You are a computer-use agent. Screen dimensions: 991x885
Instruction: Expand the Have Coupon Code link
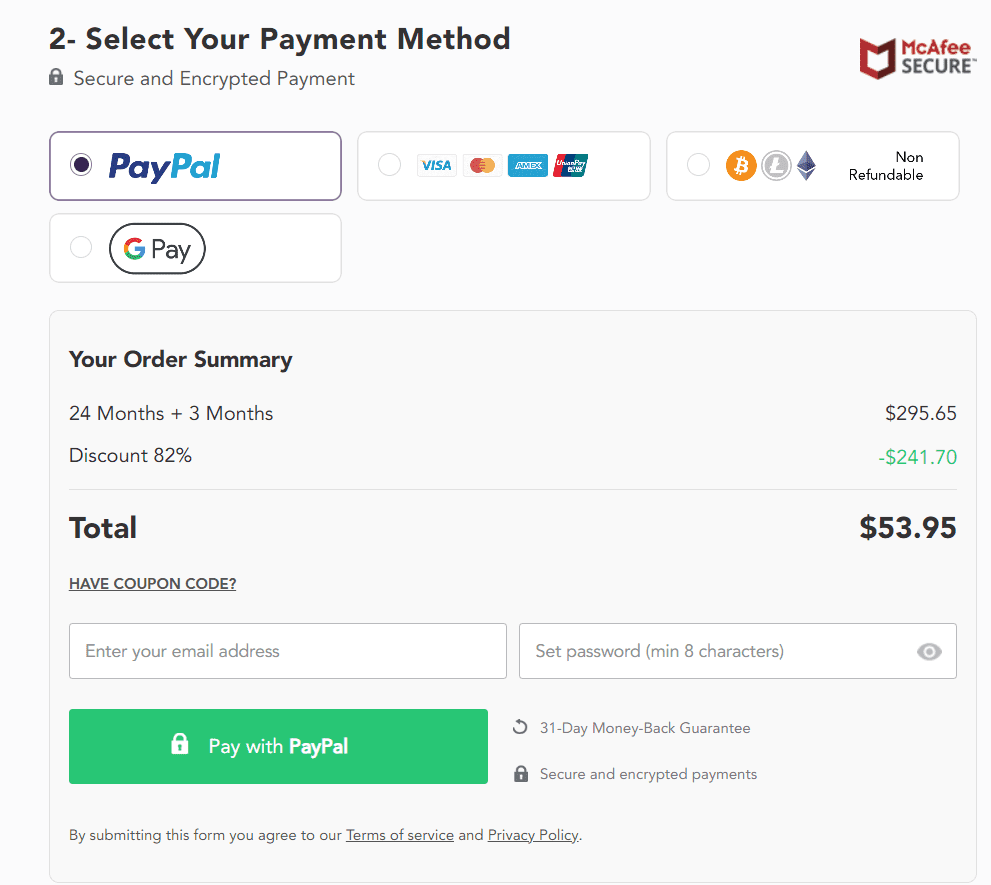(152, 584)
